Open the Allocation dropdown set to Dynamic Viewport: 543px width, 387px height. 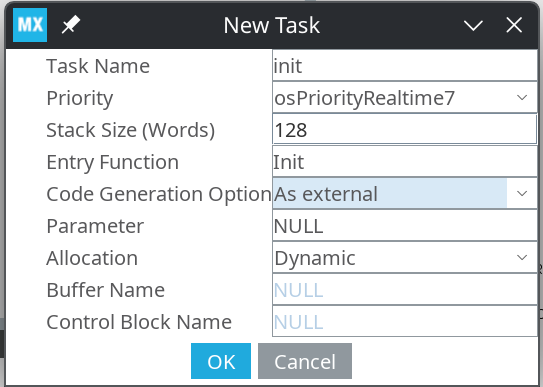click(405, 257)
